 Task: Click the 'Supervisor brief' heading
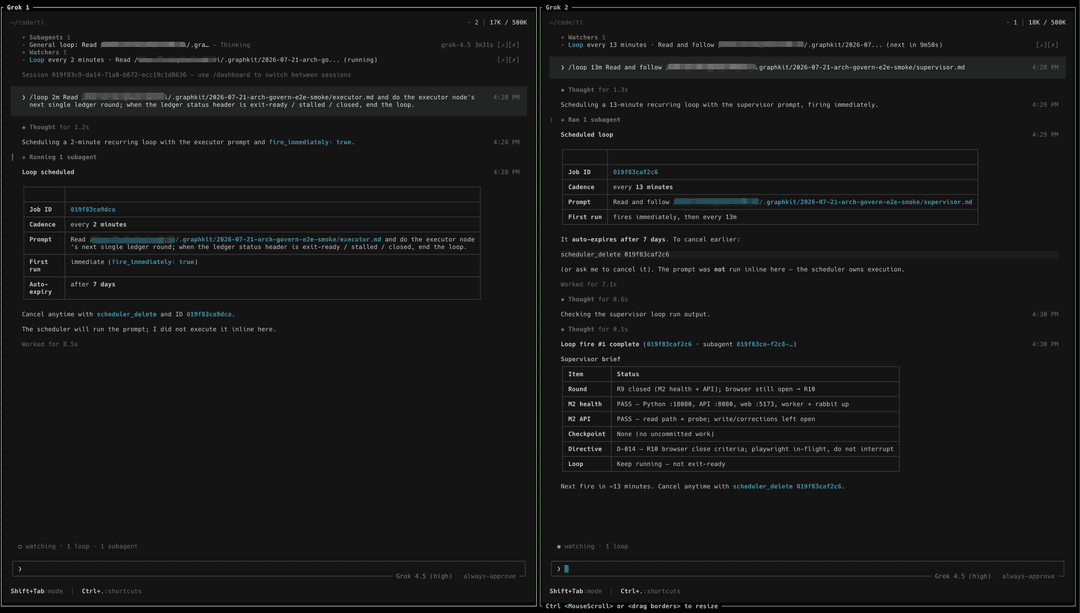590,360
